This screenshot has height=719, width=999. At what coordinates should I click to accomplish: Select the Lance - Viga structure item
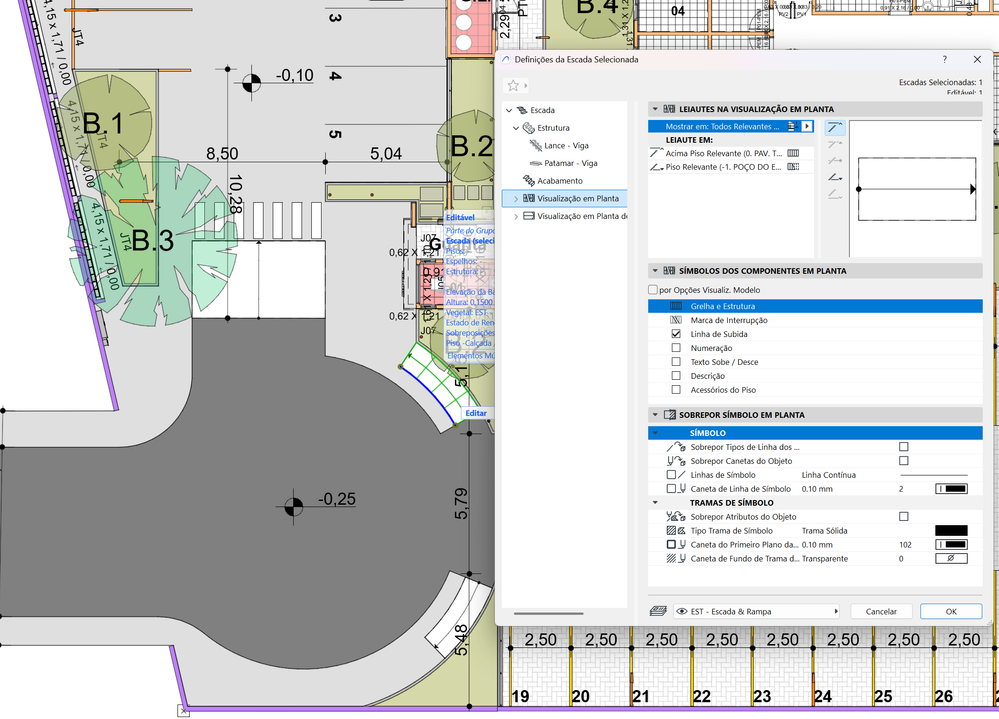(x=565, y=145)
